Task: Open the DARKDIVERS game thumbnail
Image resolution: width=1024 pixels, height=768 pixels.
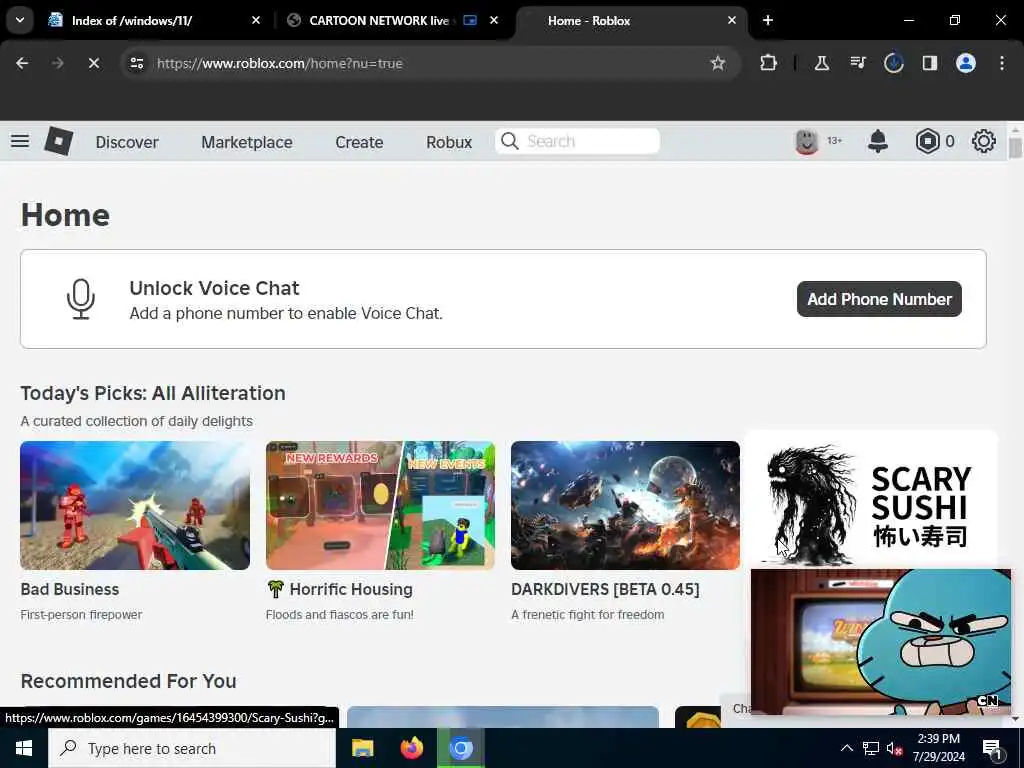Action: pyautogui.click(x=625, y=505)
